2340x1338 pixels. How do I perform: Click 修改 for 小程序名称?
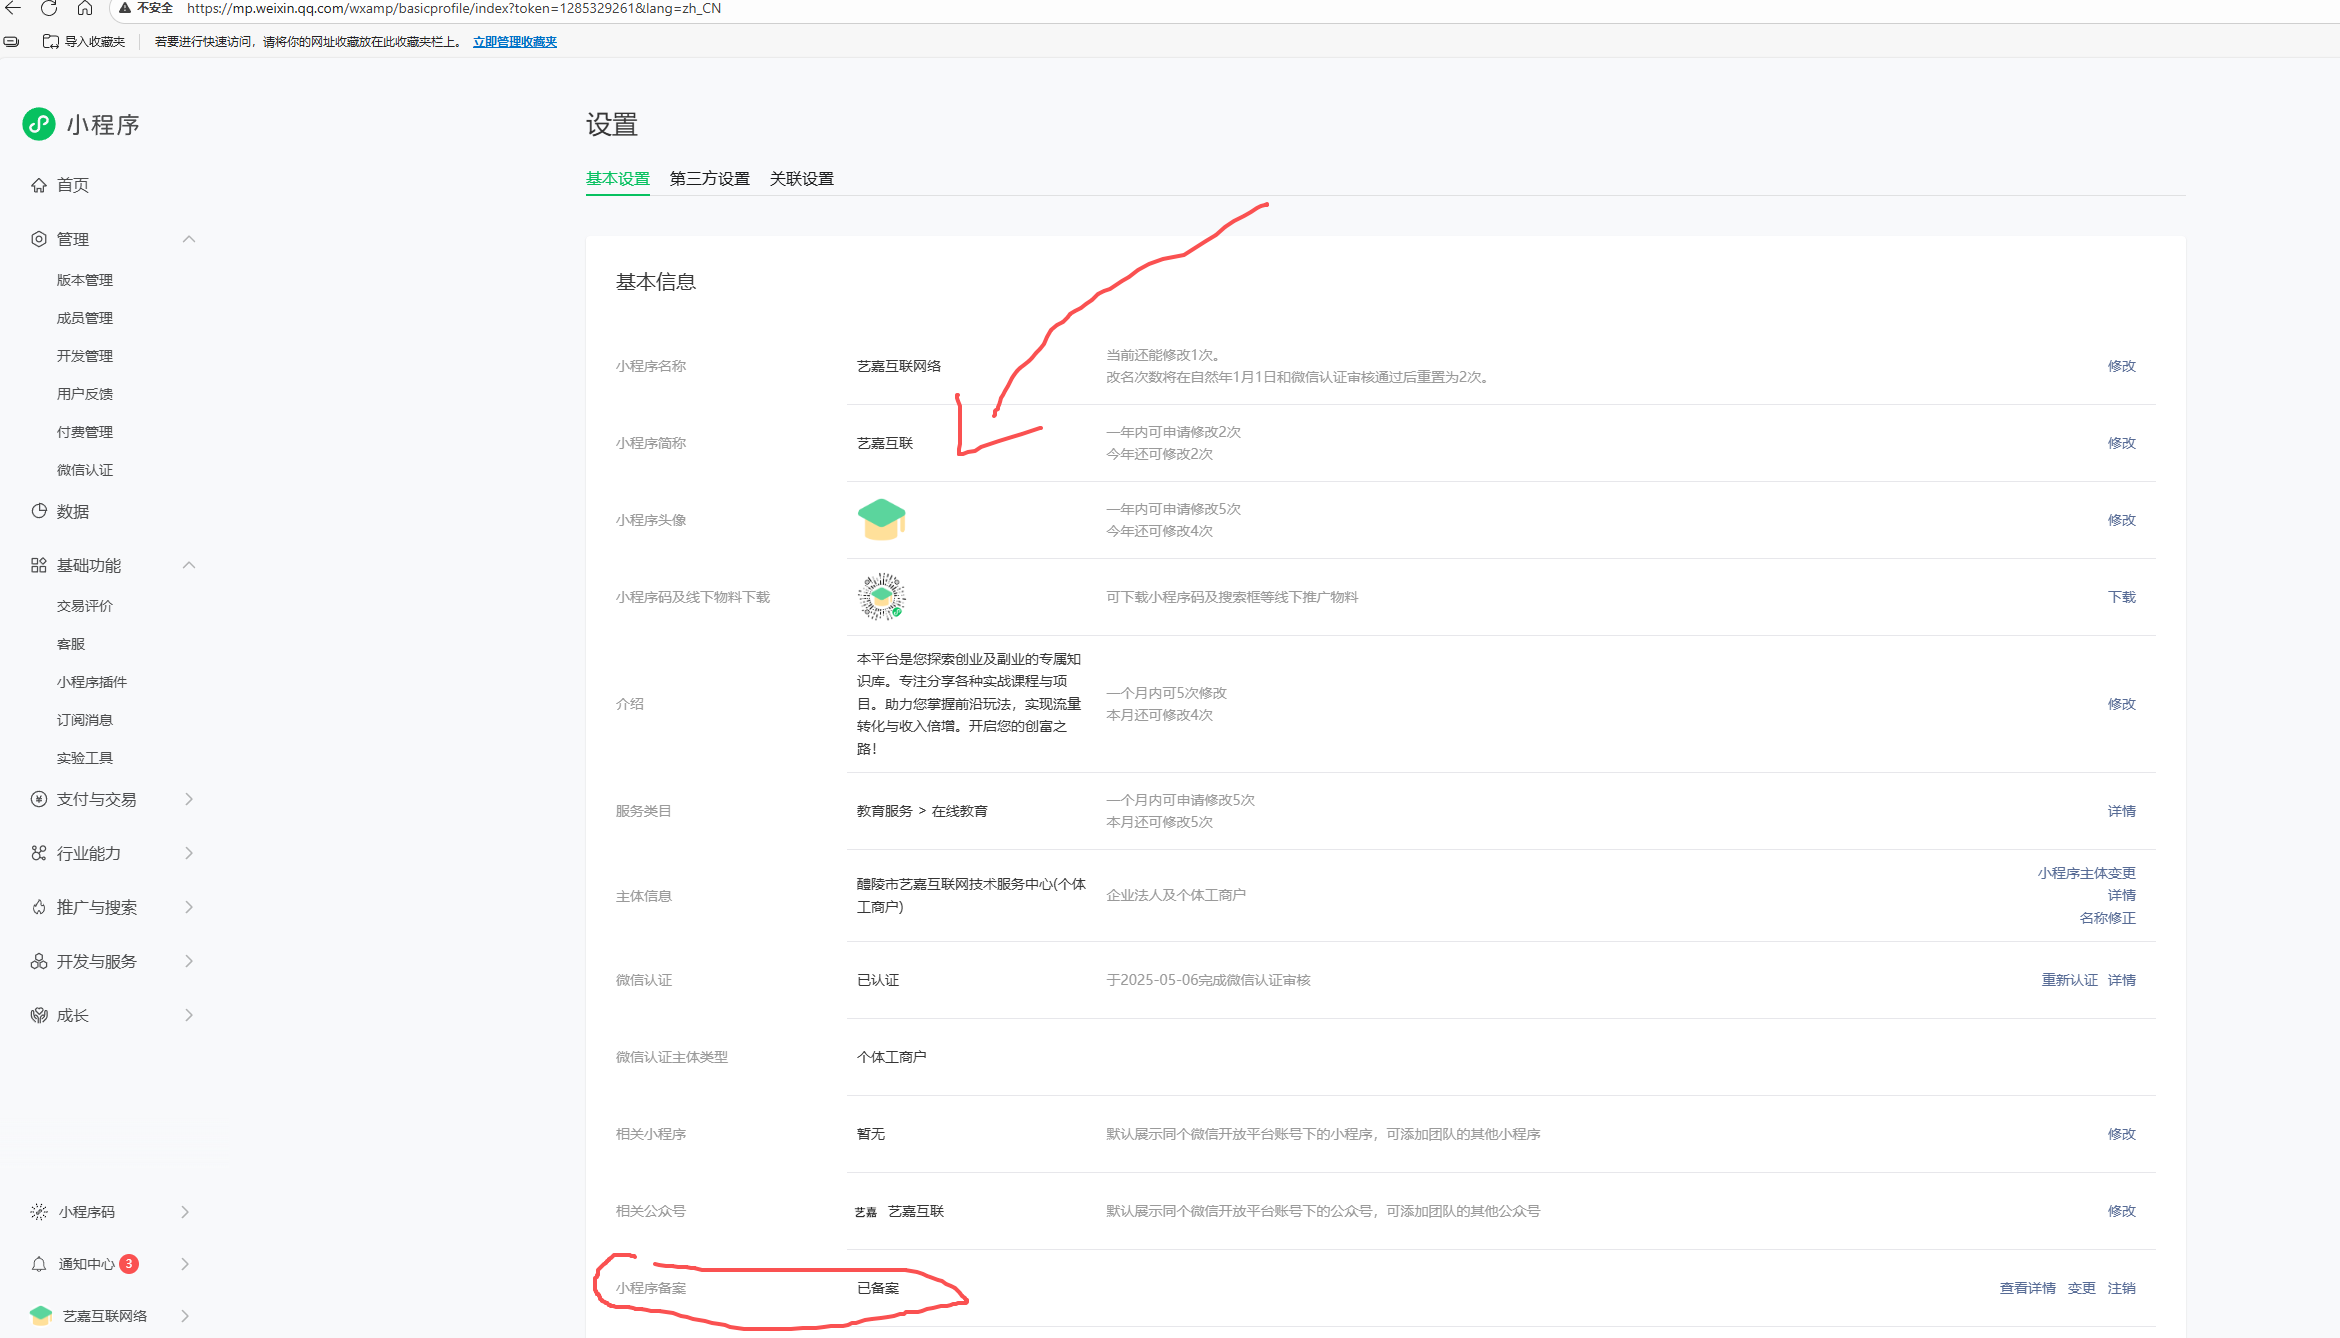tap(2121, 366)
